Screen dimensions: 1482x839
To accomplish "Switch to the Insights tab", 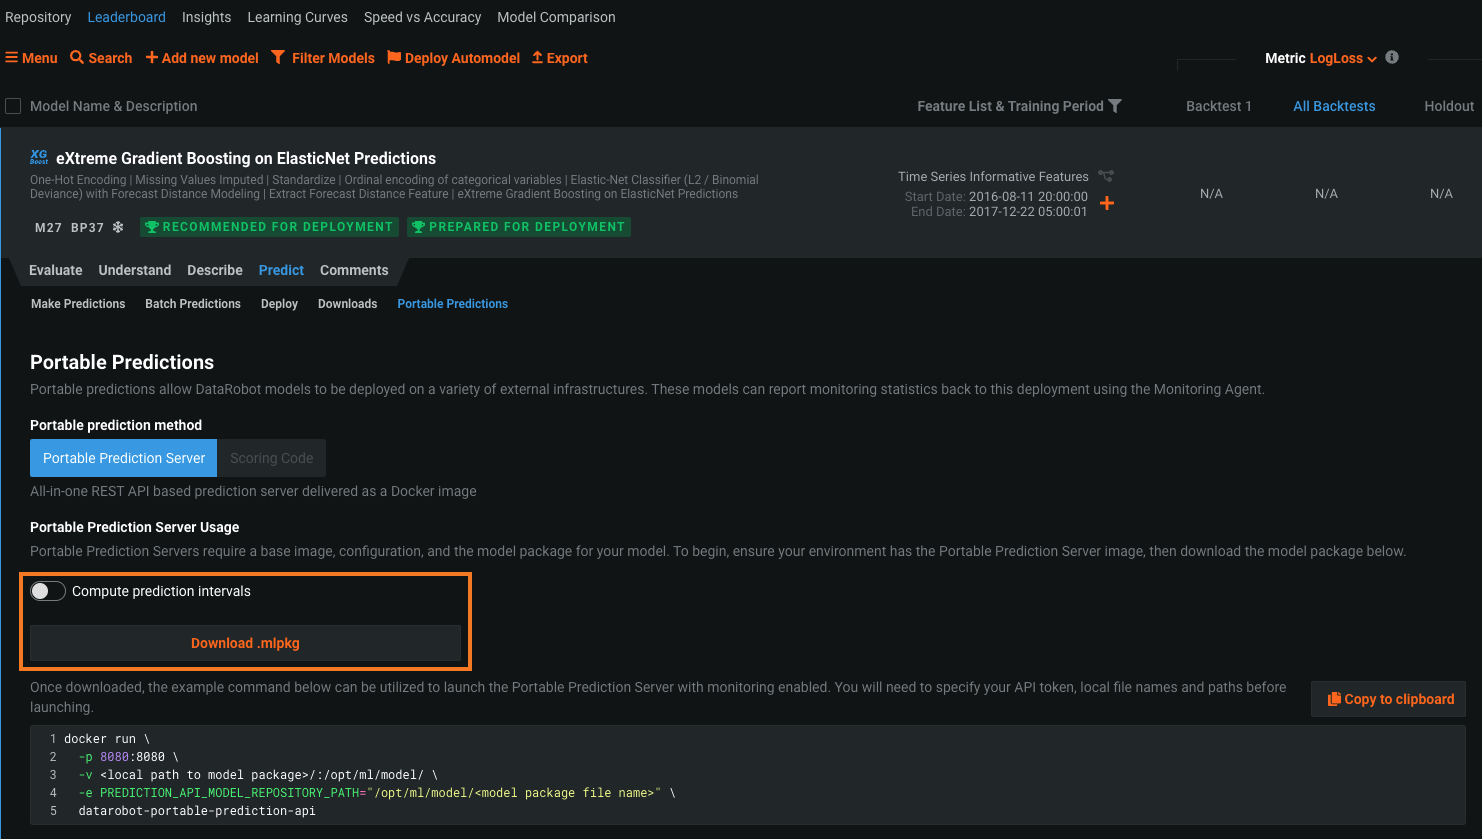I will 206,17.
